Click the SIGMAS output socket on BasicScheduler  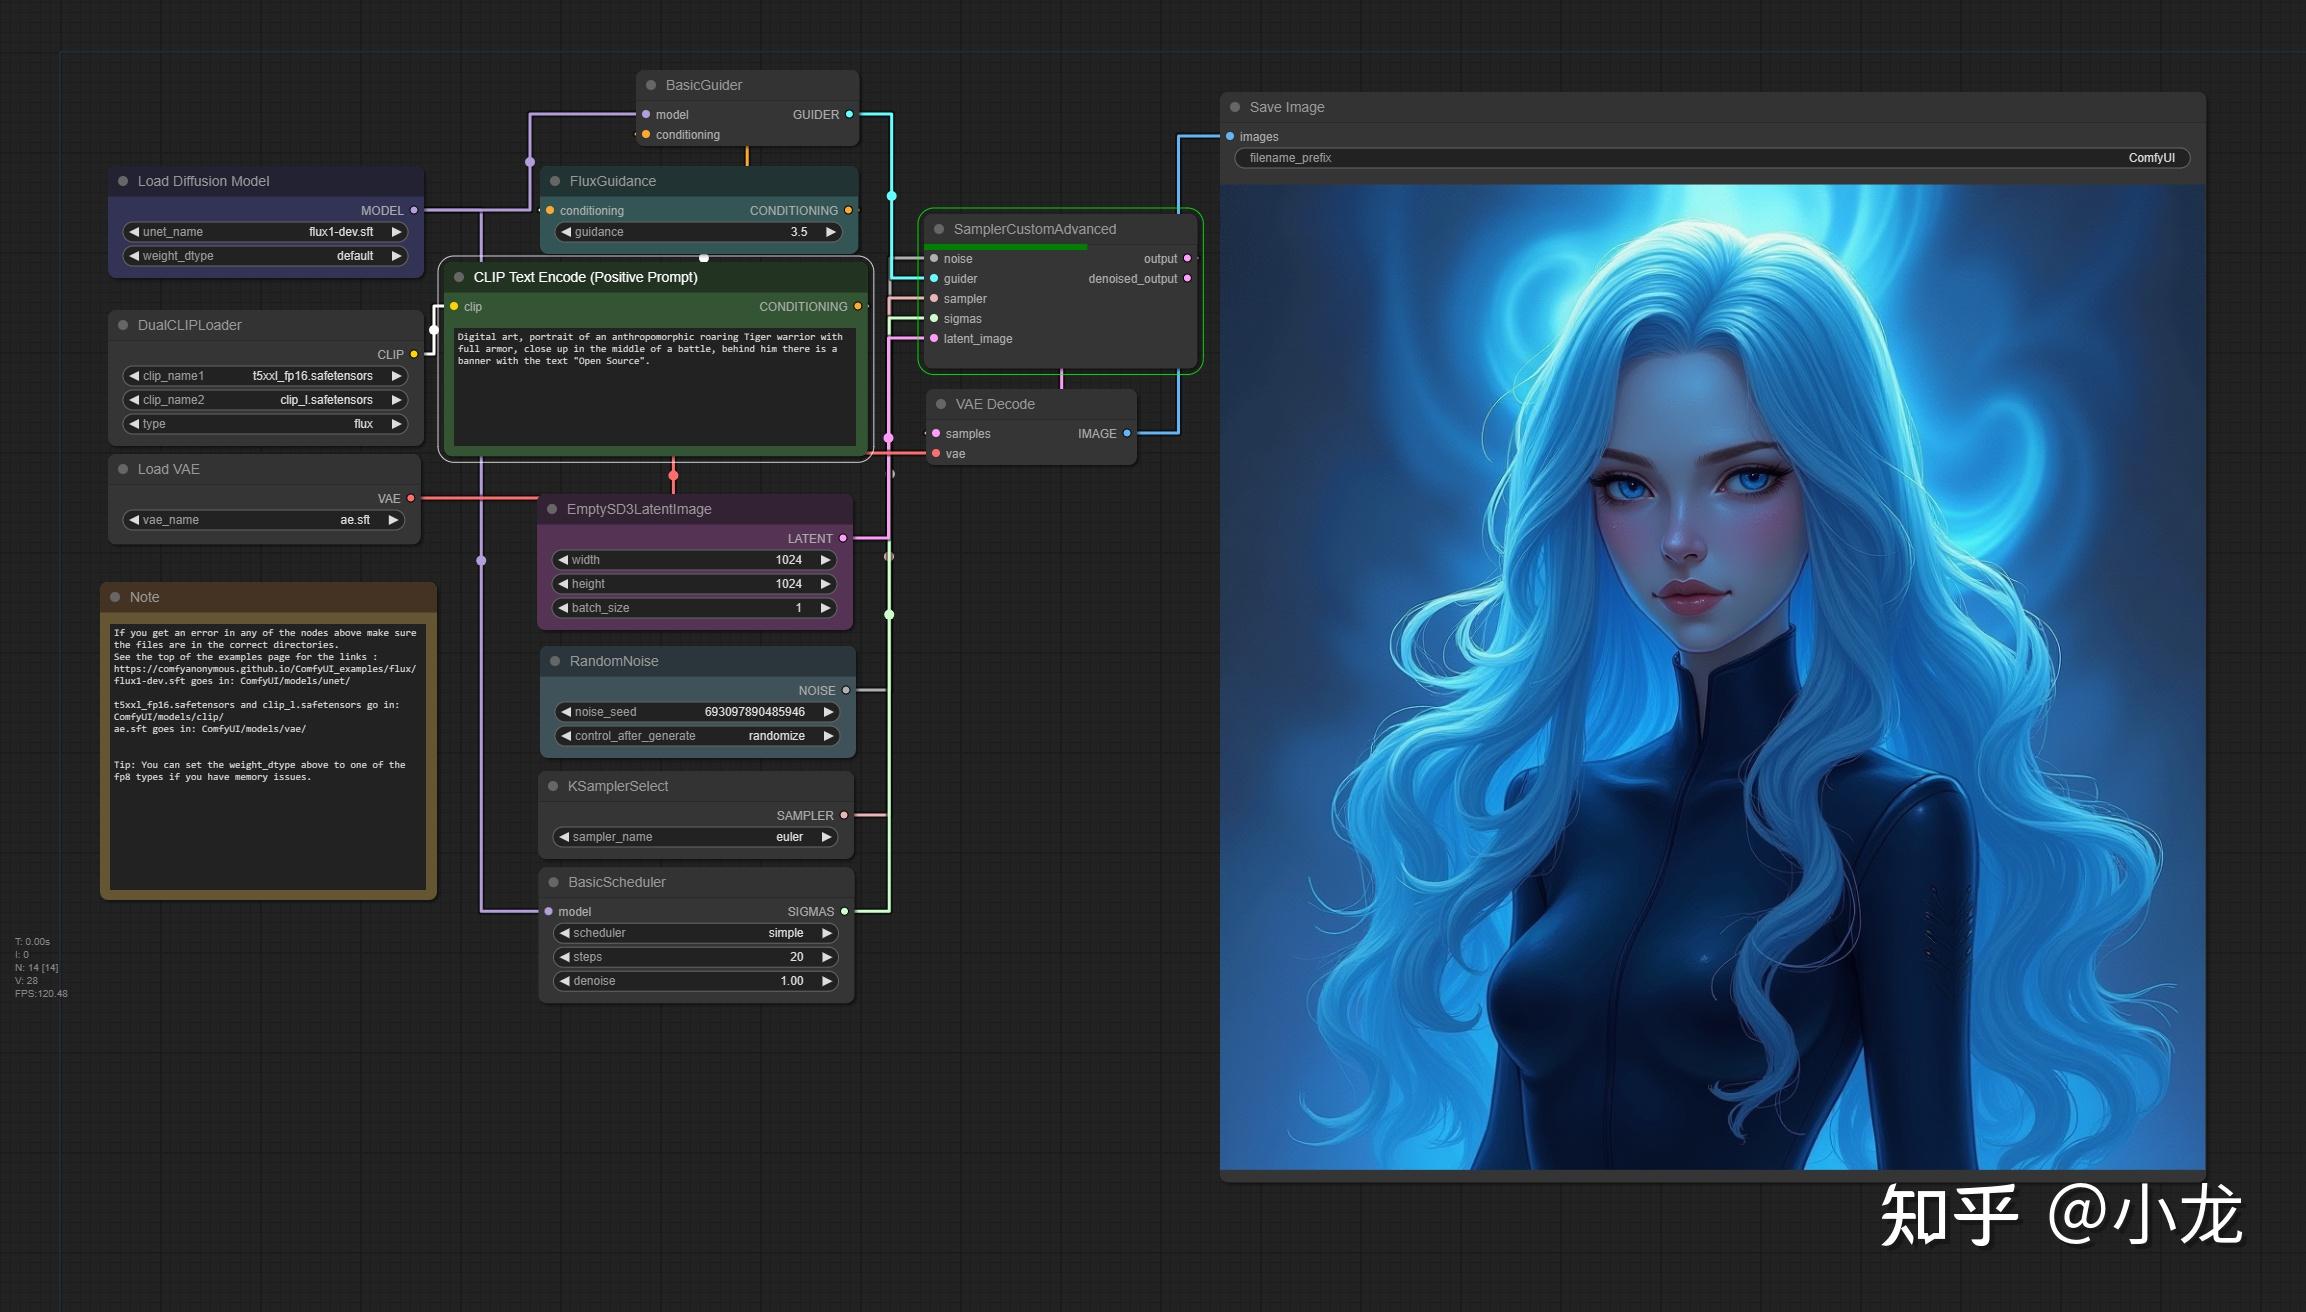coord(845,911)
